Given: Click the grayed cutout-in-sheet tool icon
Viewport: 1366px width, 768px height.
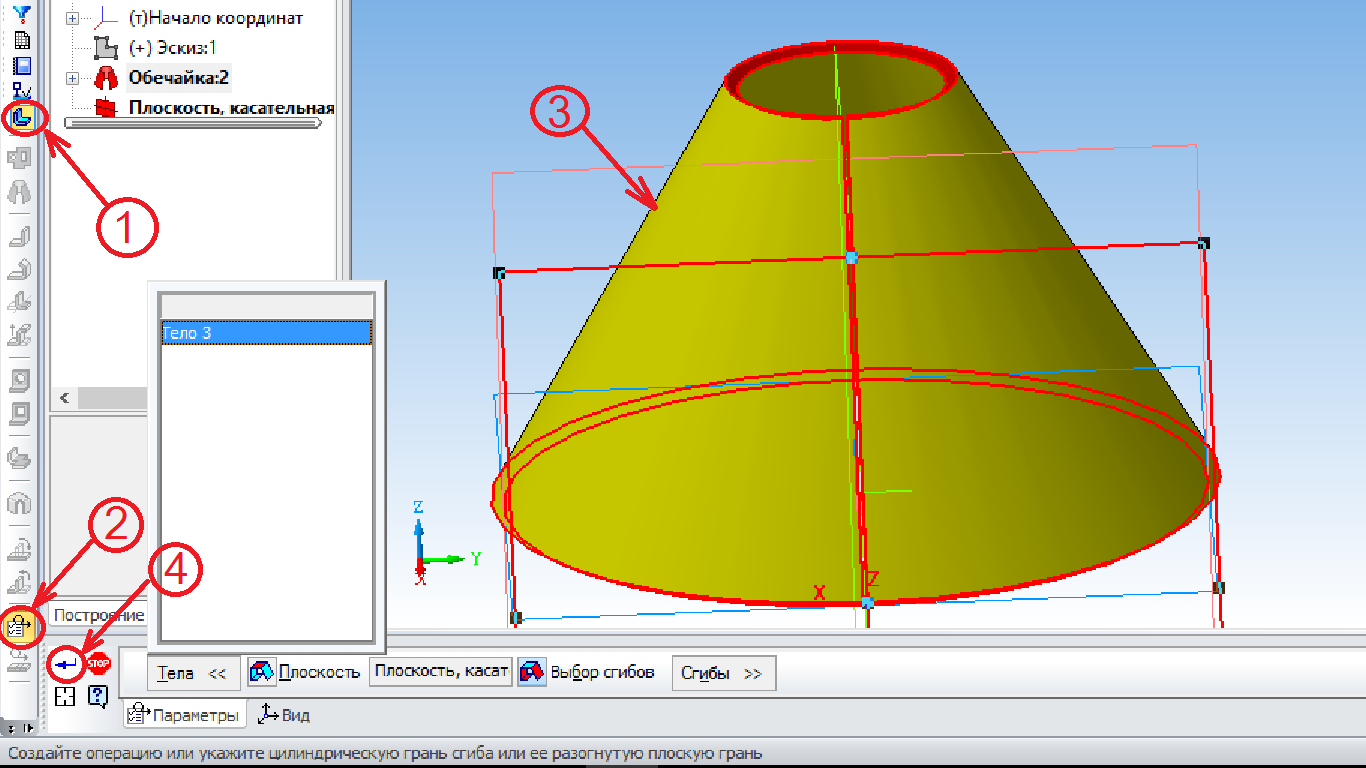Looking at the screenshot, I should click(19, 413).
